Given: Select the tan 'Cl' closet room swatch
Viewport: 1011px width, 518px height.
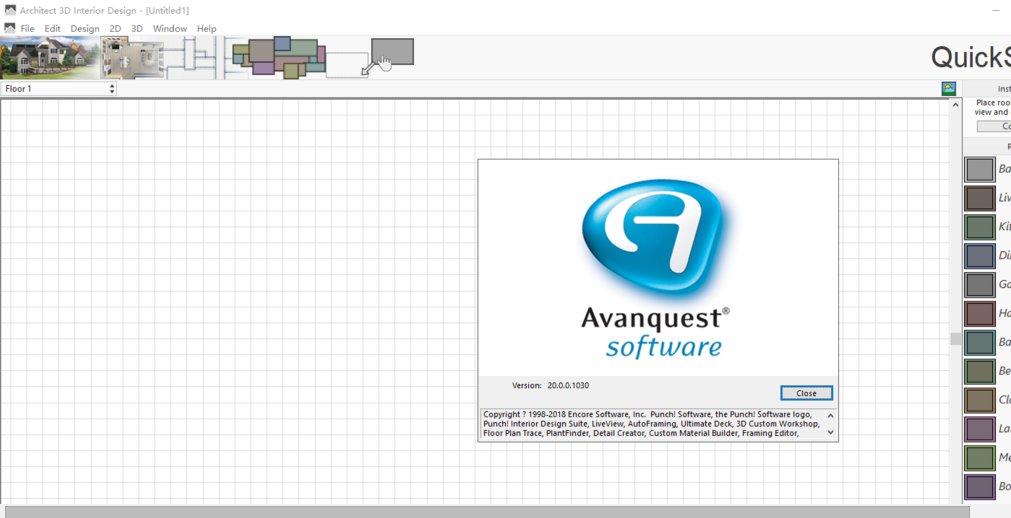Looking at the screenshot, I should click(980, 400).
